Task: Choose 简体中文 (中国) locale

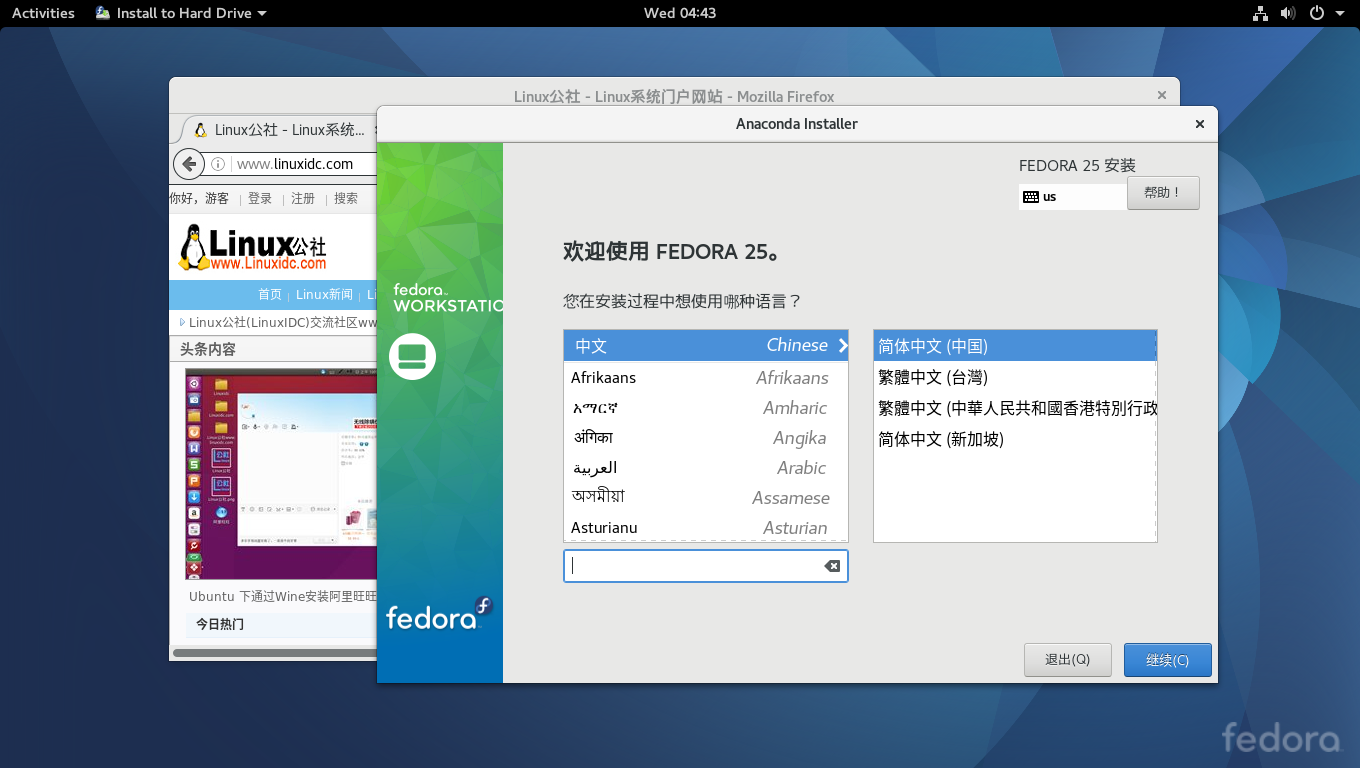Action: 1015,346
